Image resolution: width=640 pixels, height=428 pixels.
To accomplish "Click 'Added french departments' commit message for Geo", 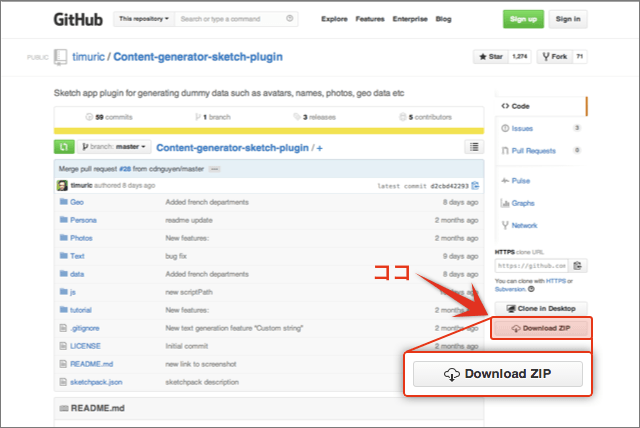I will [207, 202].
